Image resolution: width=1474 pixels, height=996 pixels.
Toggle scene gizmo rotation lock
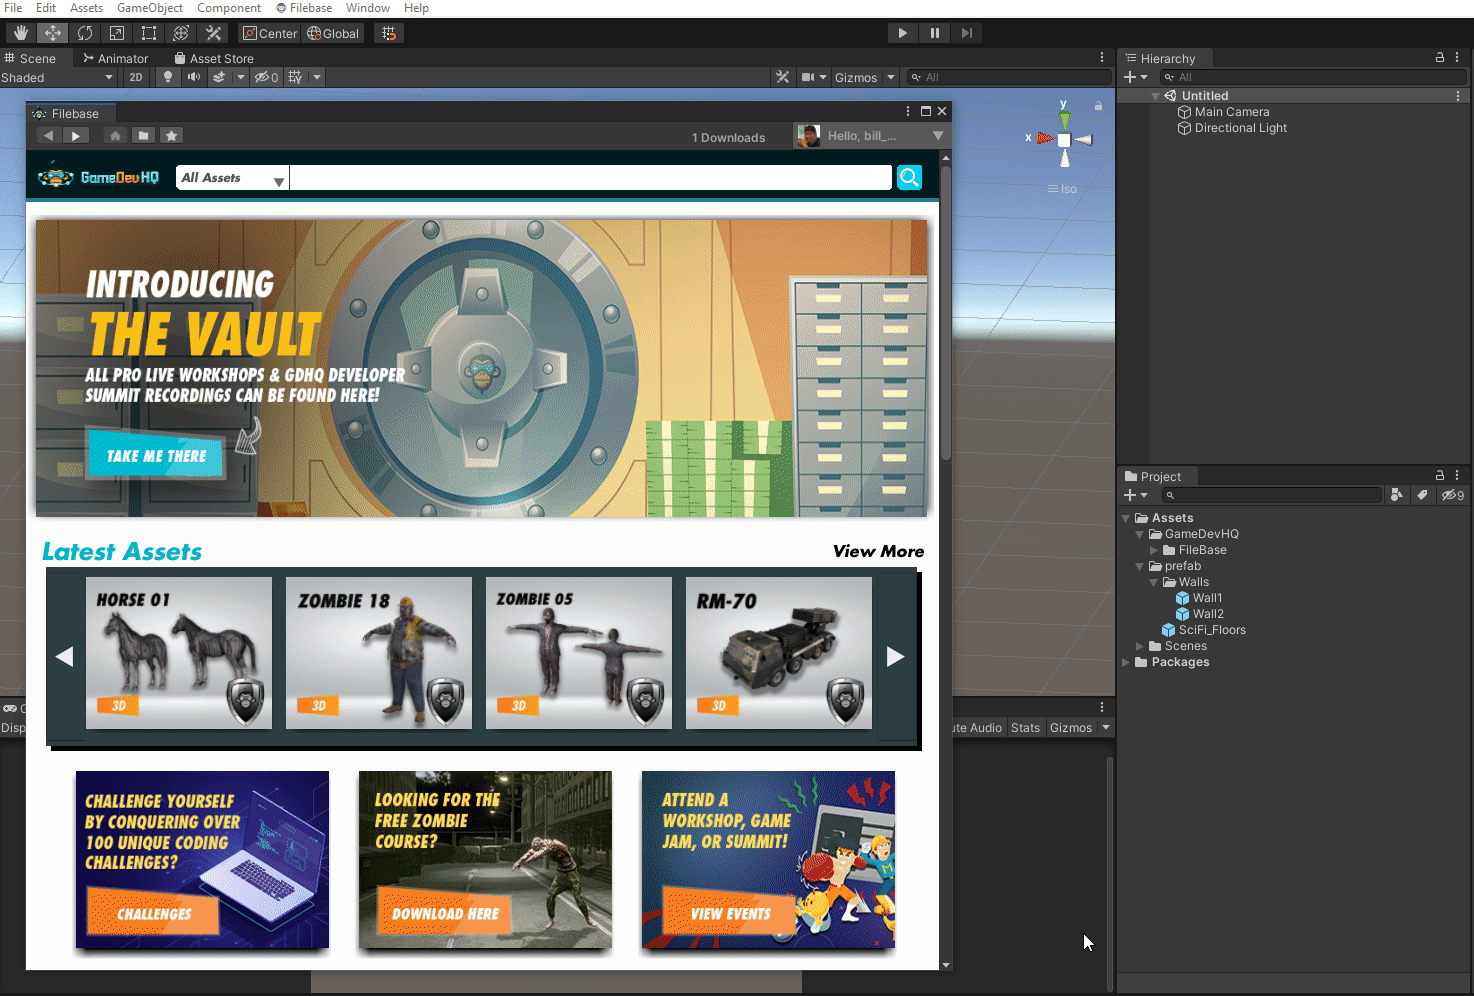pyautogui.click(x=1098, y=105)
